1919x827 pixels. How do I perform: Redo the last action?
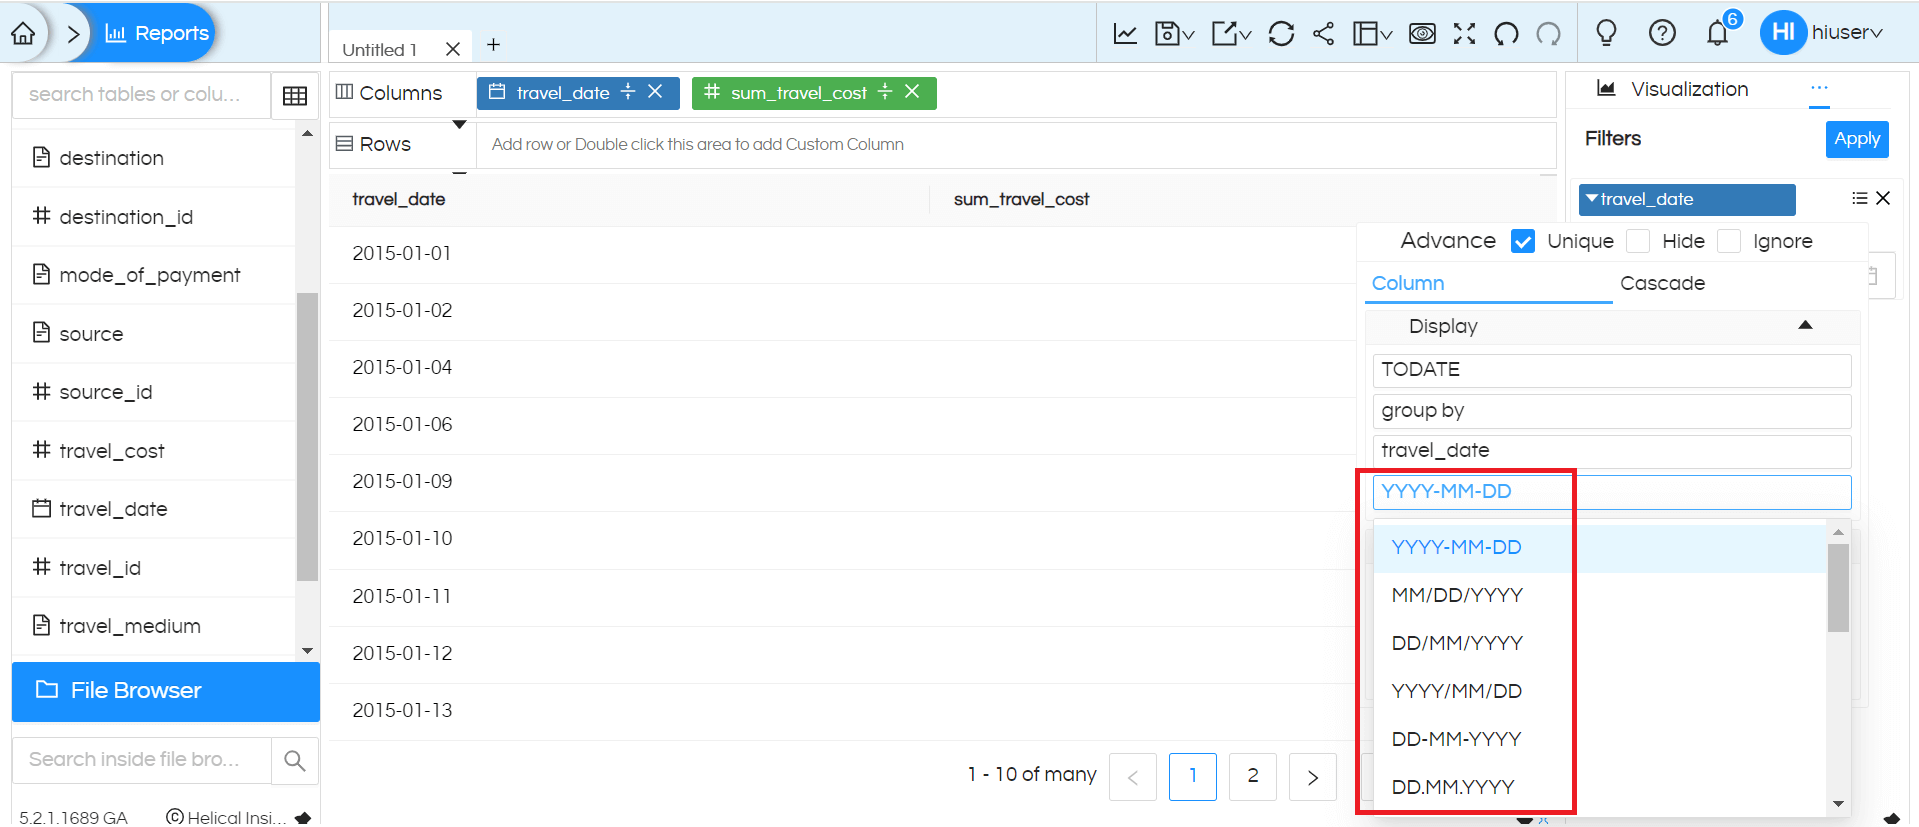click(x=1548, y=33)
